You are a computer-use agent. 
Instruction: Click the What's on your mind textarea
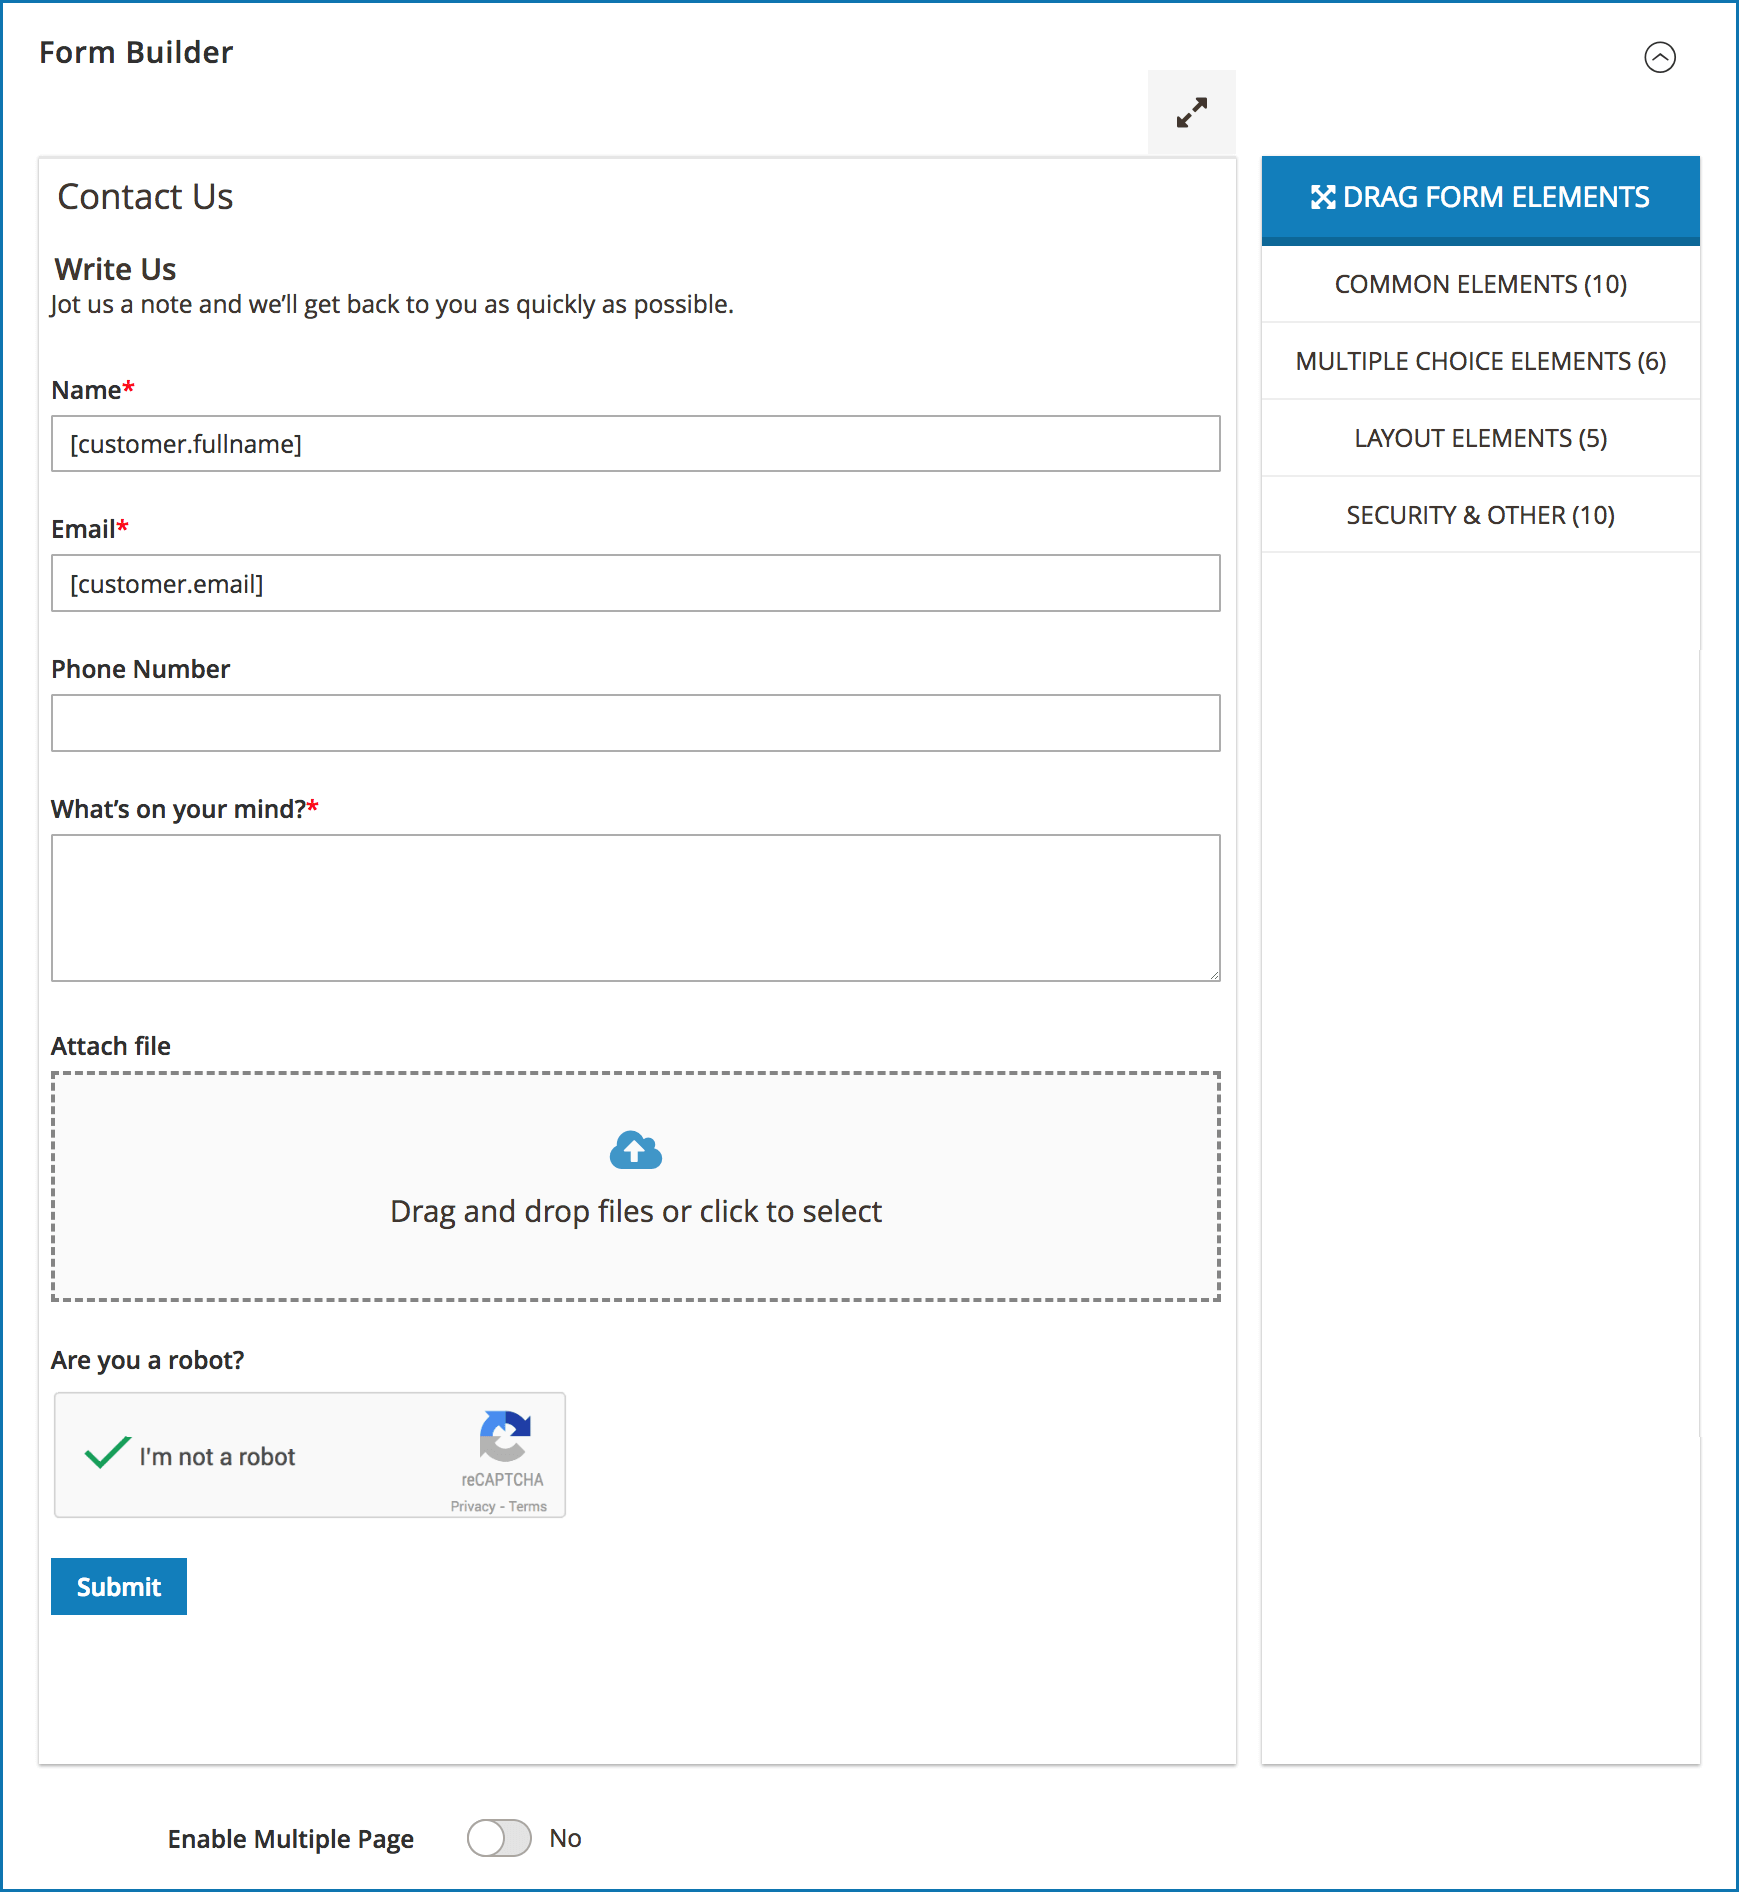(636, 908)
